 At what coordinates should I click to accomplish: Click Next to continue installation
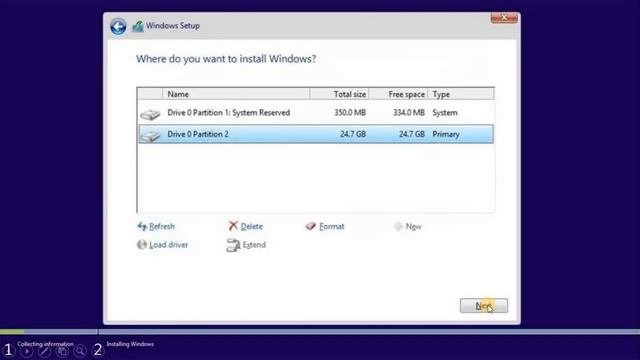[484, 306]
